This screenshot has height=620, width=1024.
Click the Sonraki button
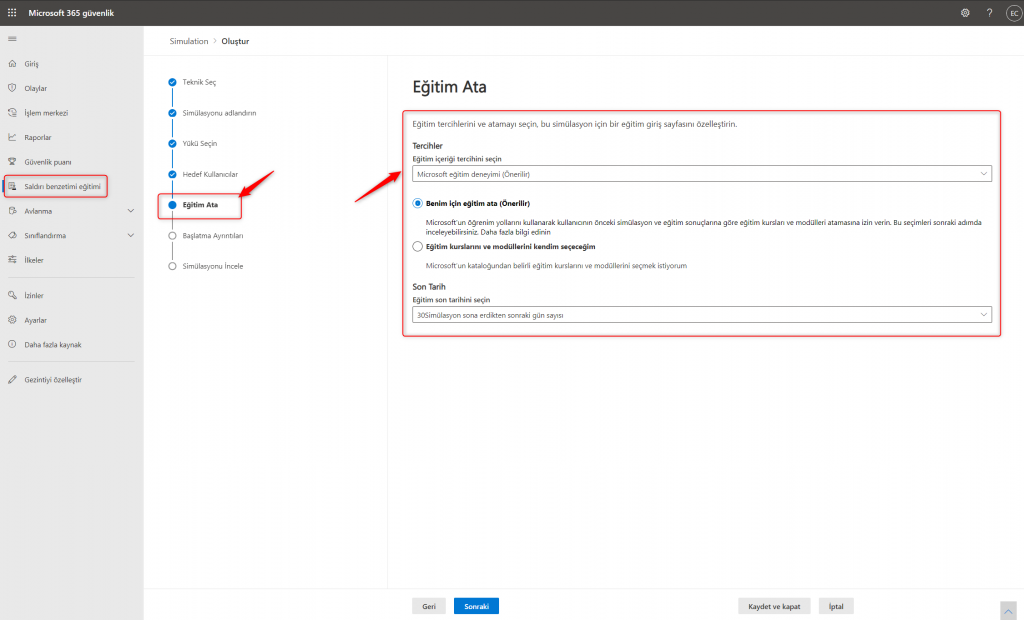[476, 606]
